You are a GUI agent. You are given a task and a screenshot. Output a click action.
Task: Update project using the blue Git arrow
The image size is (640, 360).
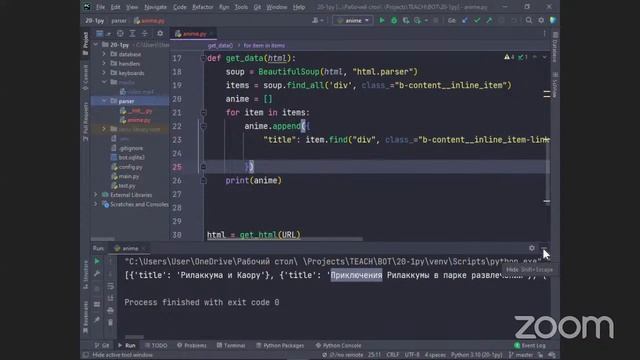click(464, 20)
